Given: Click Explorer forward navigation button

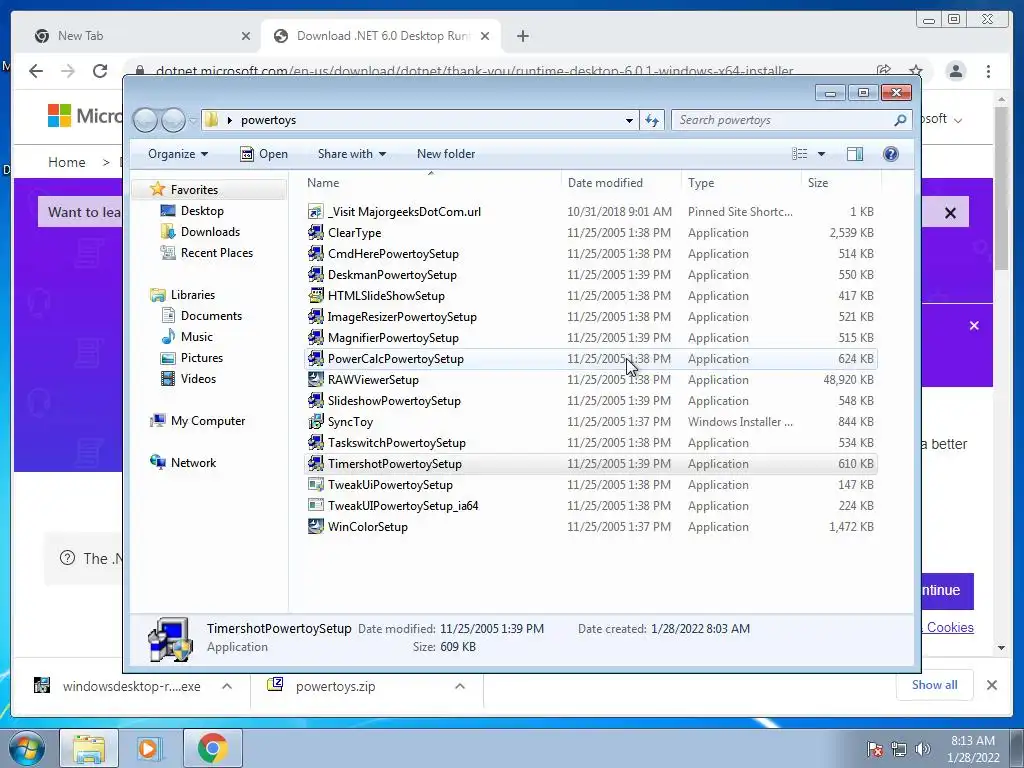Looking at the screenshot, I should [x=173, y=120].
